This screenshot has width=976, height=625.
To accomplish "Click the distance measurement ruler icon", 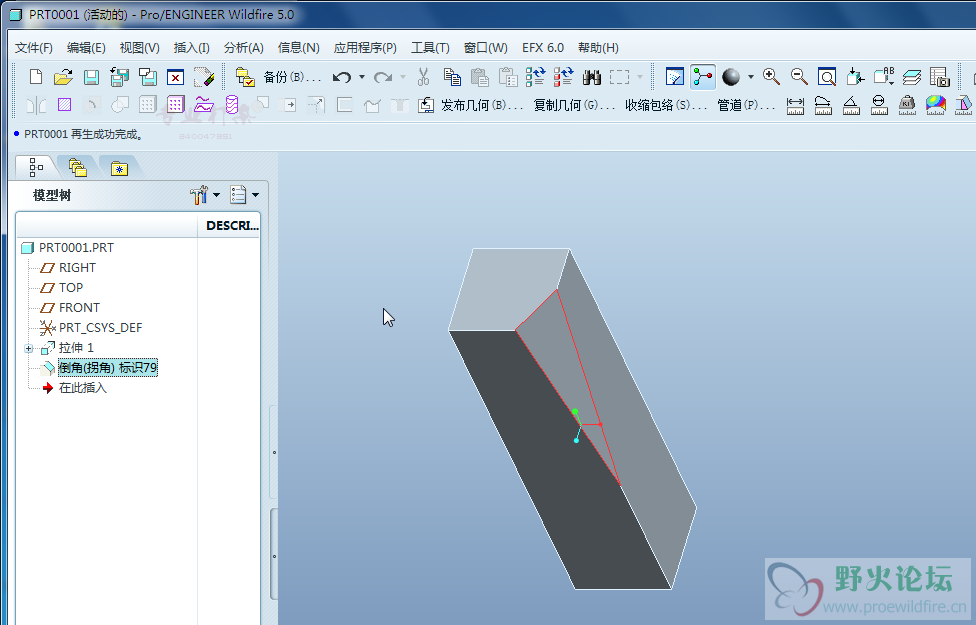I will 795,105.
